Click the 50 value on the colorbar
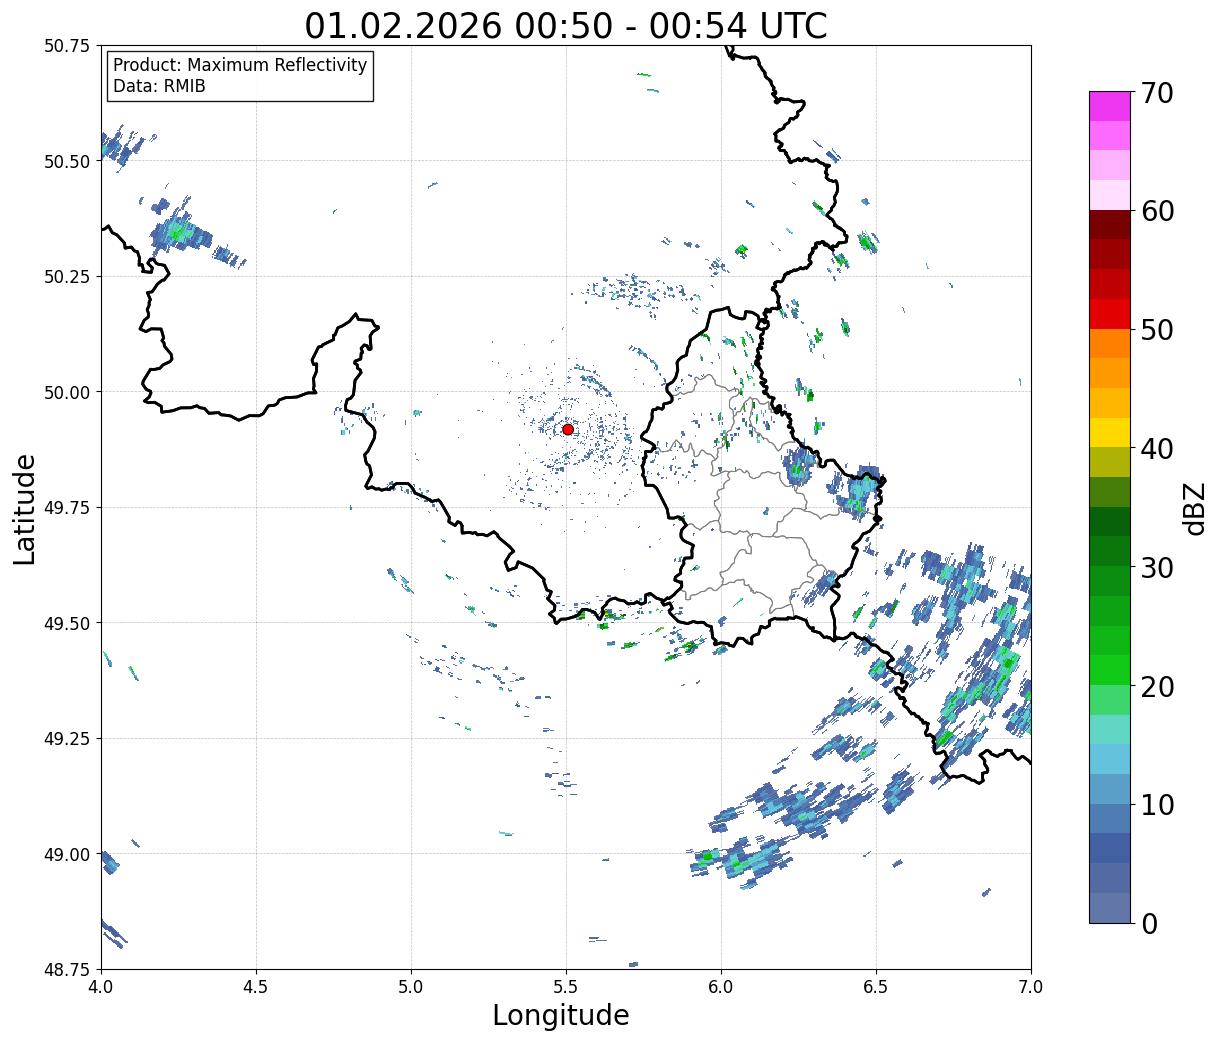The width and height of the screenshot is (1219, 1040). click(1157, 330)
